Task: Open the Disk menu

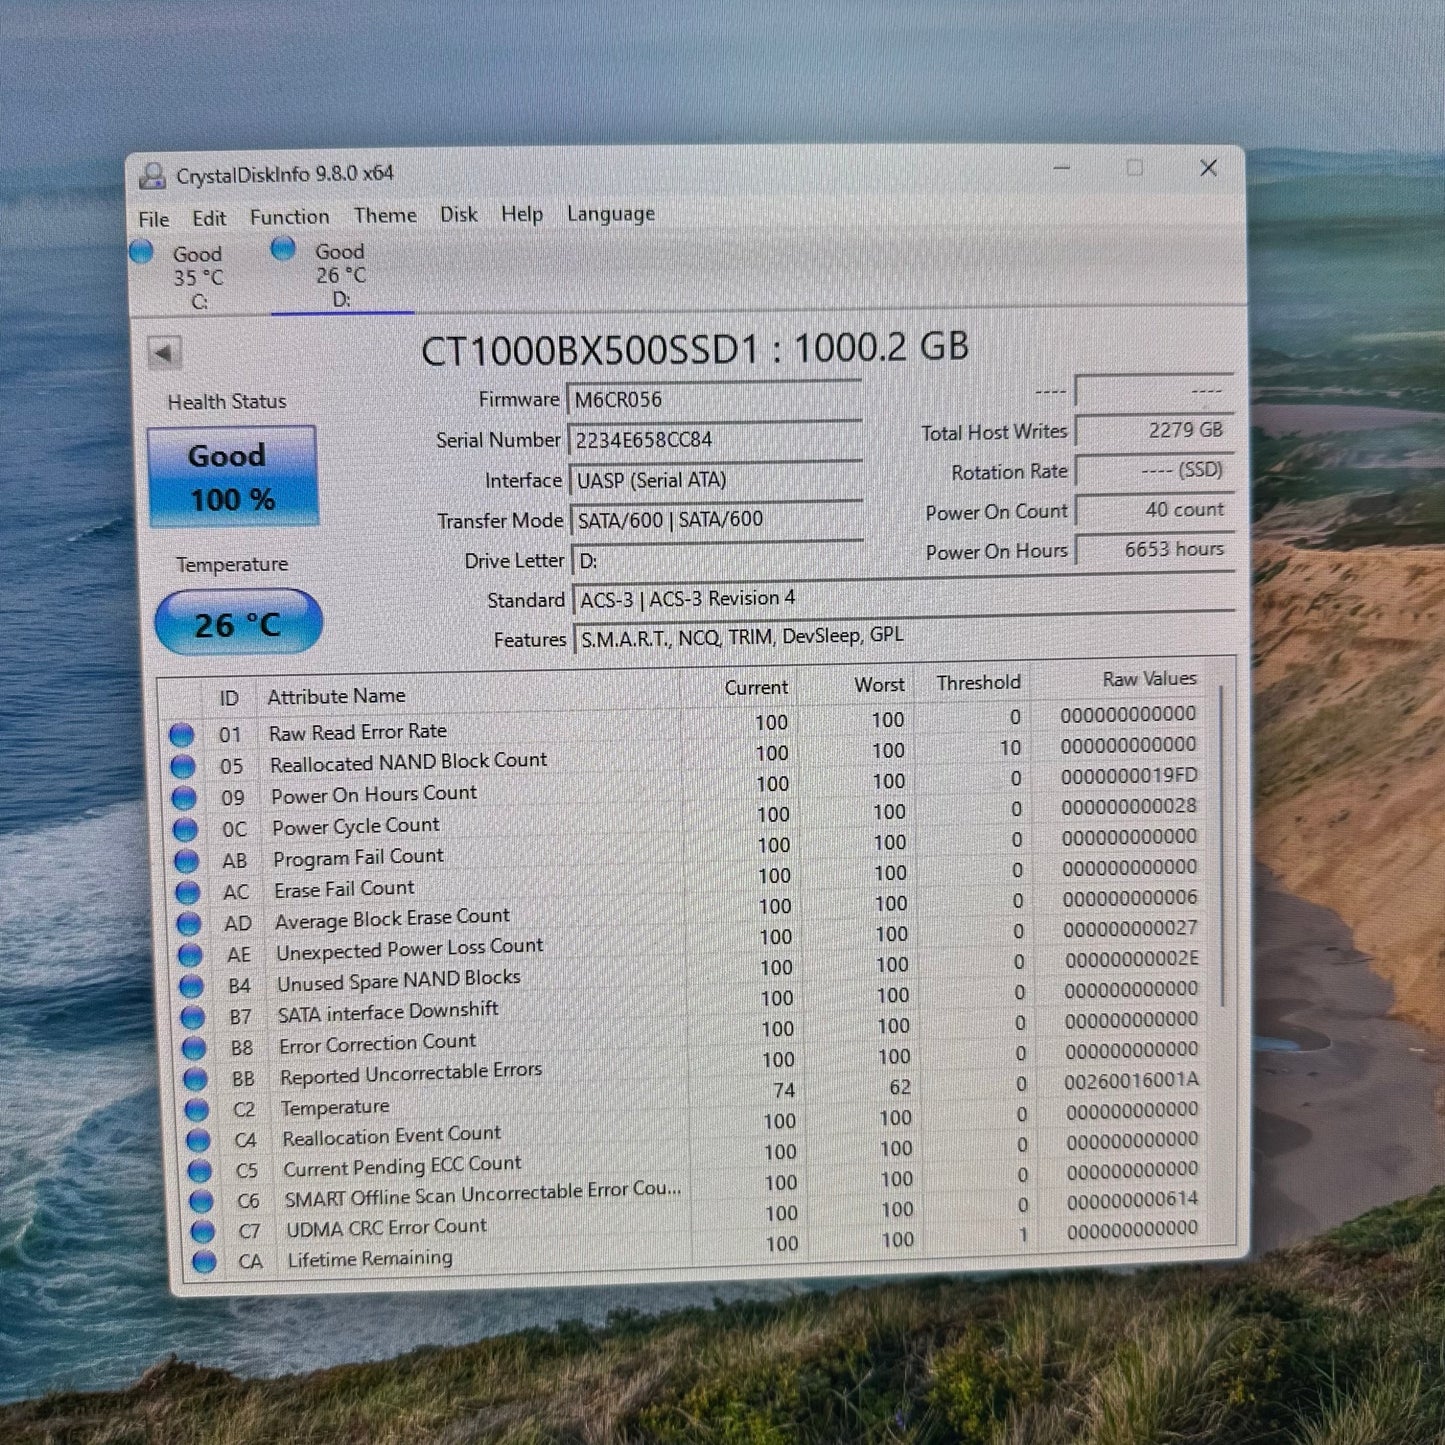Action: point(458,214)
